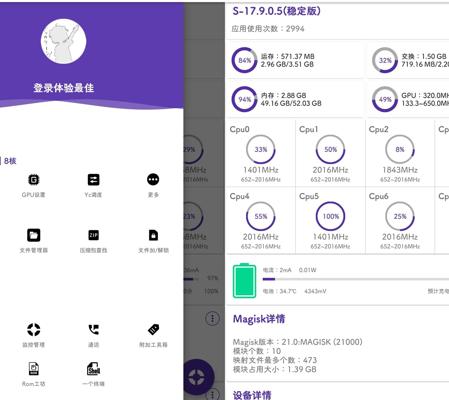Tap the Magisk版本:21.0:MAGISK (21000) line
Viewport: 449px width, 400px height.
click(298, 342)
